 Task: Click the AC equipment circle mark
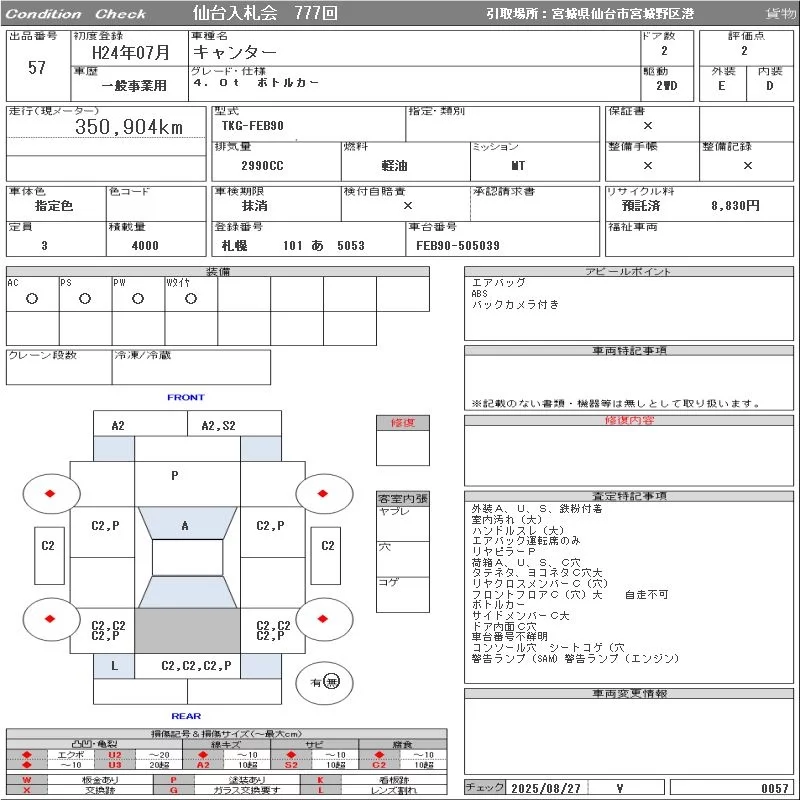pyautogui.click(x=32, y=299)
